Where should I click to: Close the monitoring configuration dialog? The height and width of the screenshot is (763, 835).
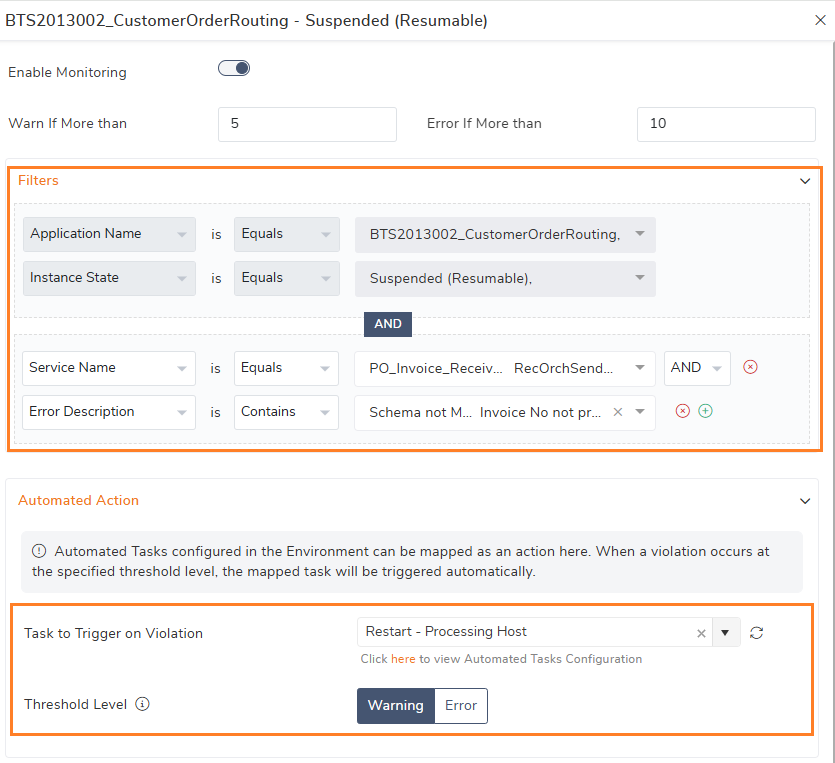click(x=820, y=20)
